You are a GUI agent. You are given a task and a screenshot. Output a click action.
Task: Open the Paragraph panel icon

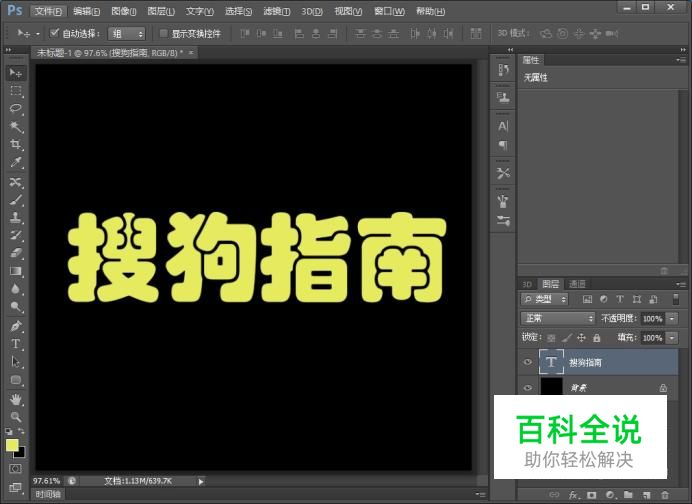[503, 145]
